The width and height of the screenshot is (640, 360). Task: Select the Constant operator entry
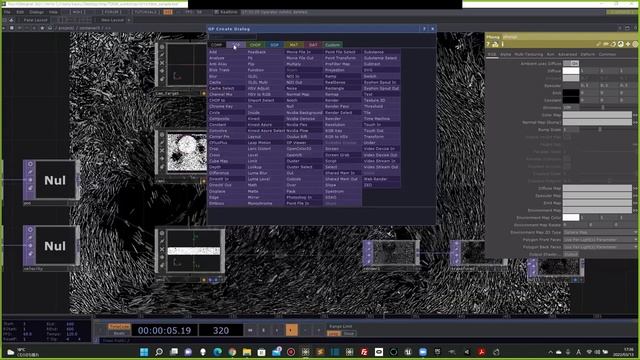226,124
